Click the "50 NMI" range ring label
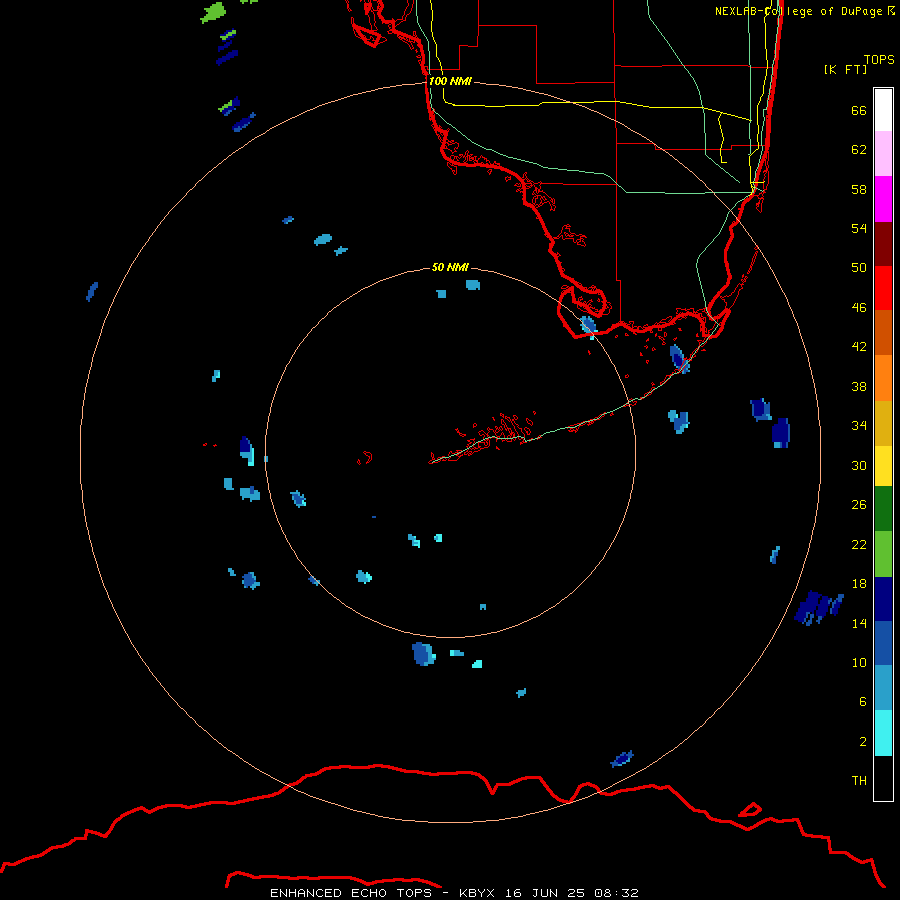The width and height of the screenshot is (900, 900). (x=450, y=267)
